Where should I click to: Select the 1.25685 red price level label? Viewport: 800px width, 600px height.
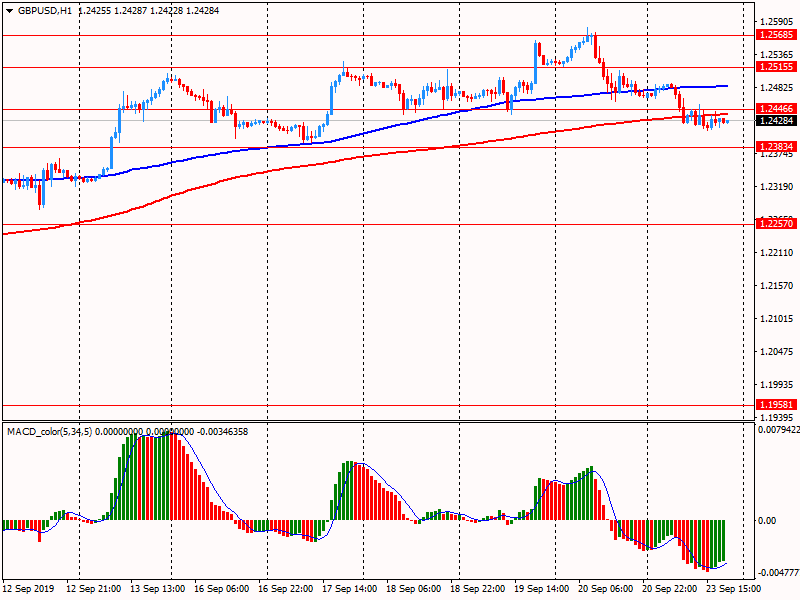776,35
